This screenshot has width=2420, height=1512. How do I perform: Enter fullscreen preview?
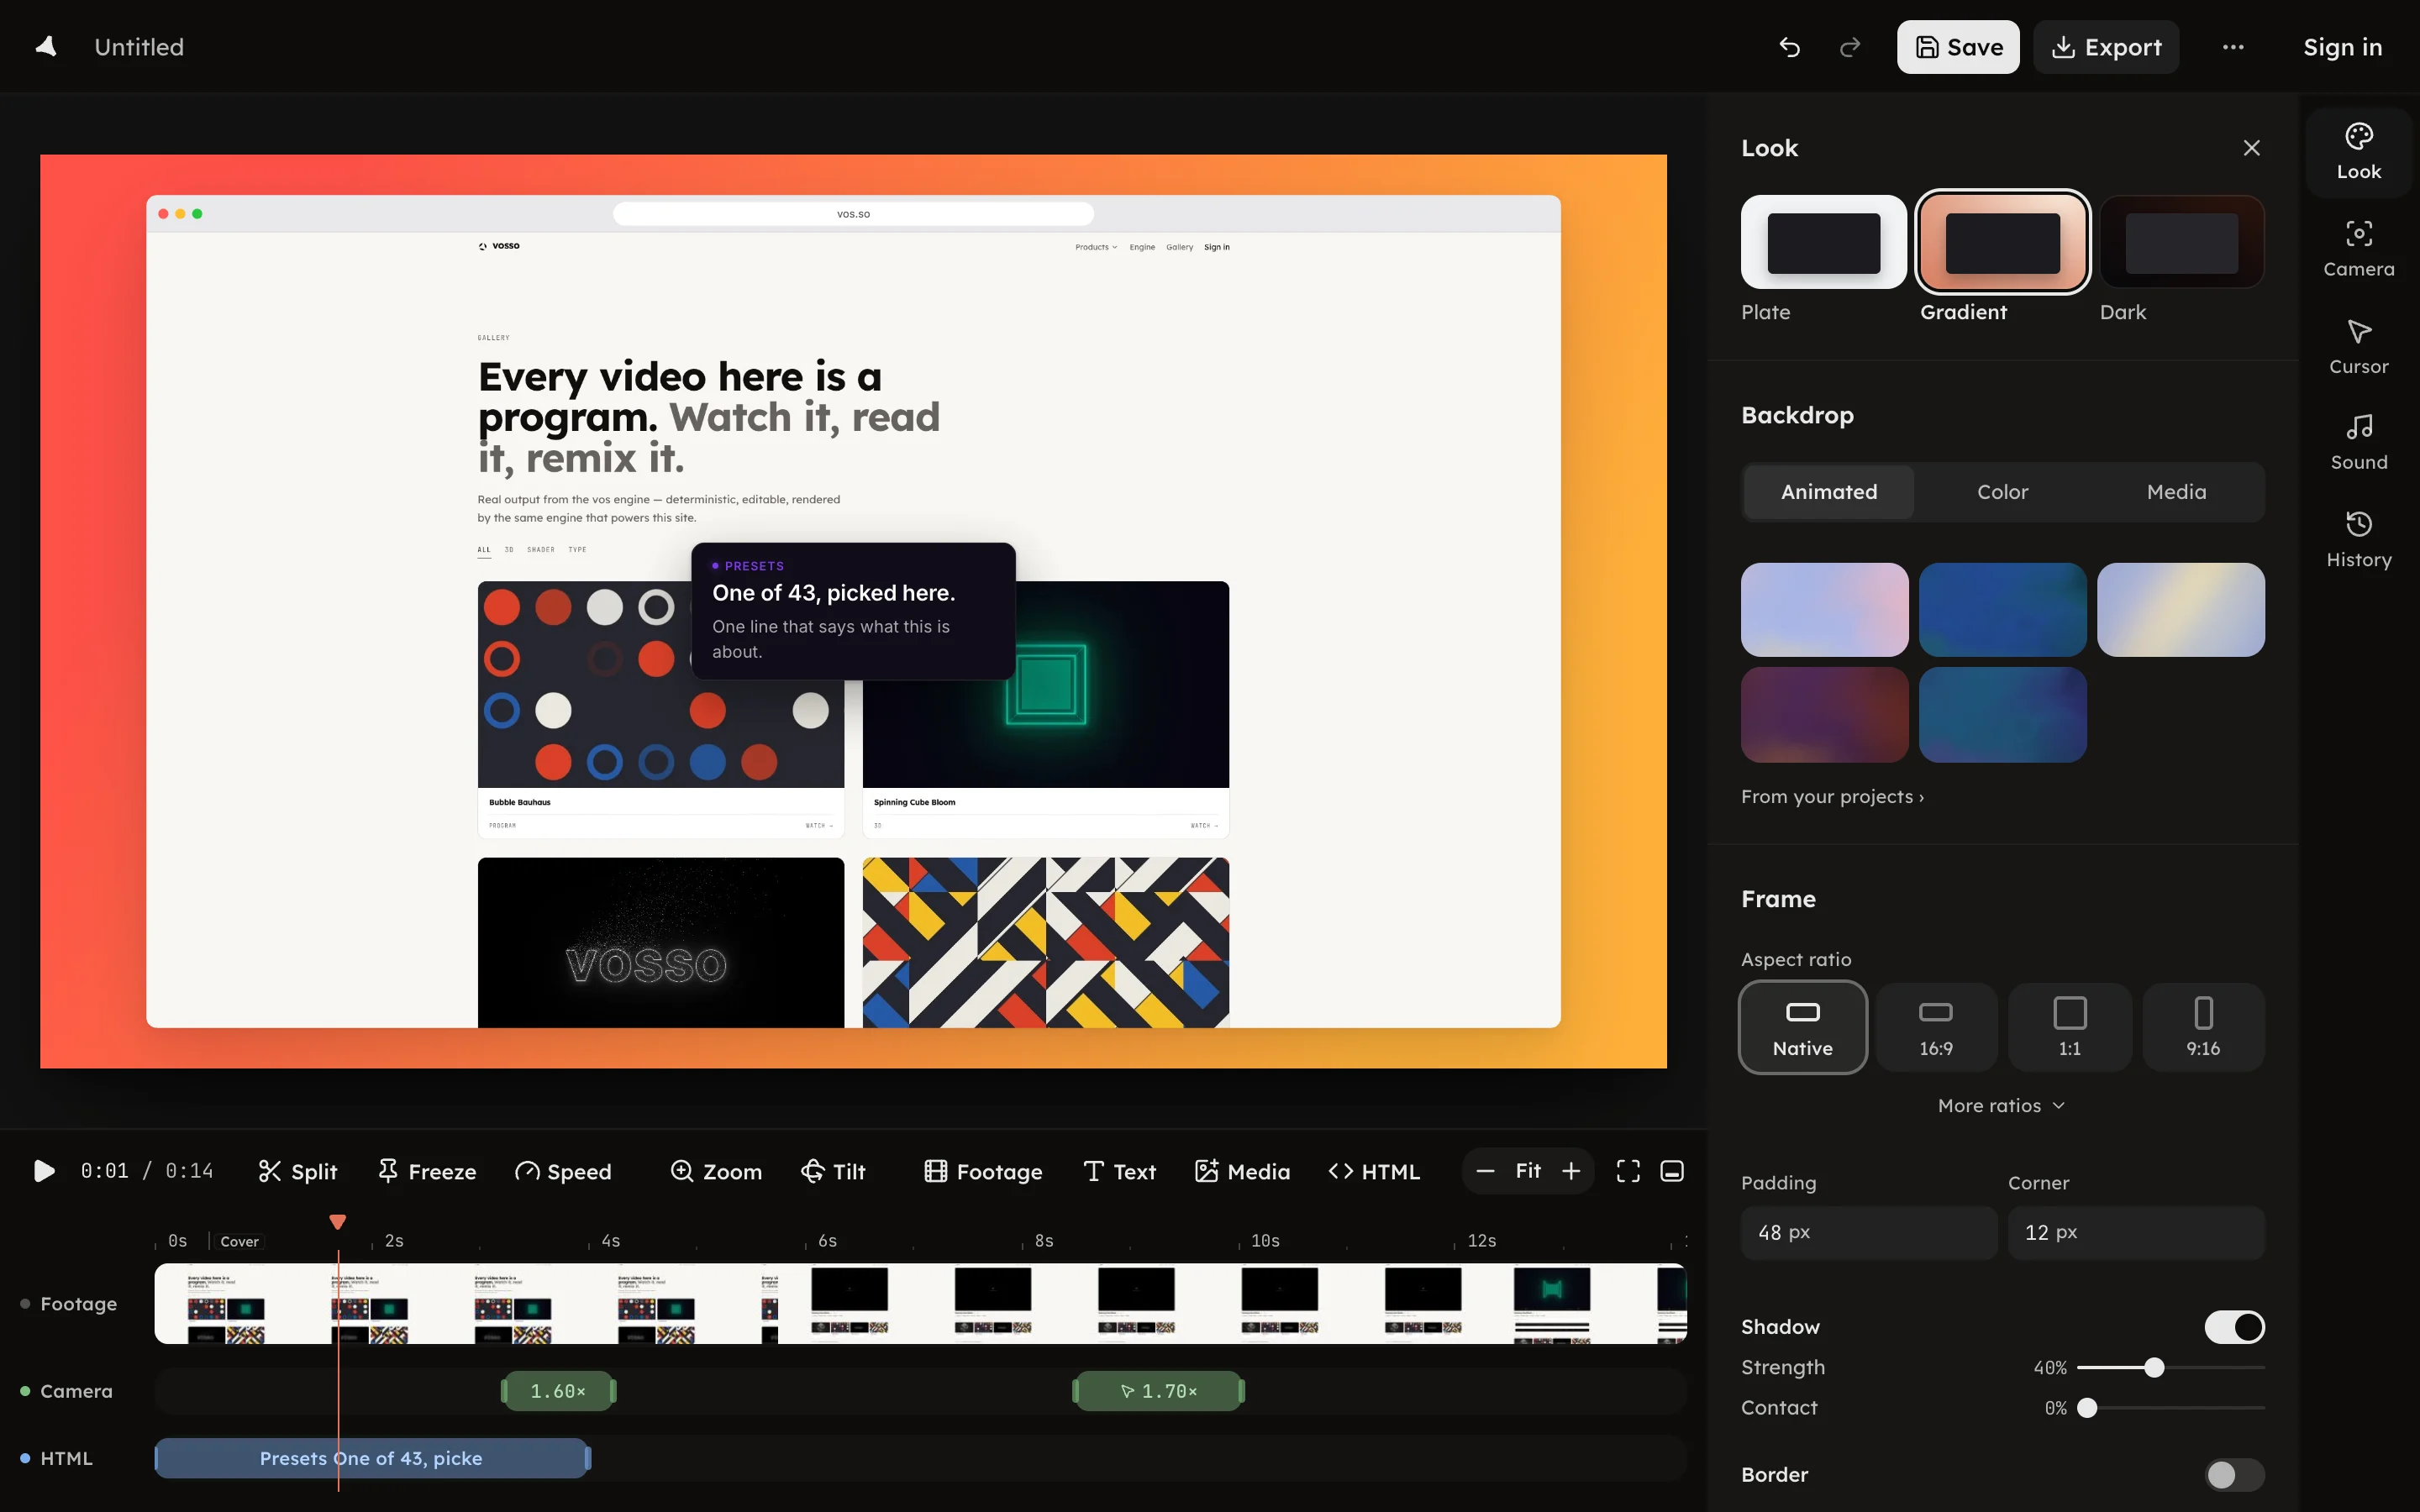(1628, 1171)
